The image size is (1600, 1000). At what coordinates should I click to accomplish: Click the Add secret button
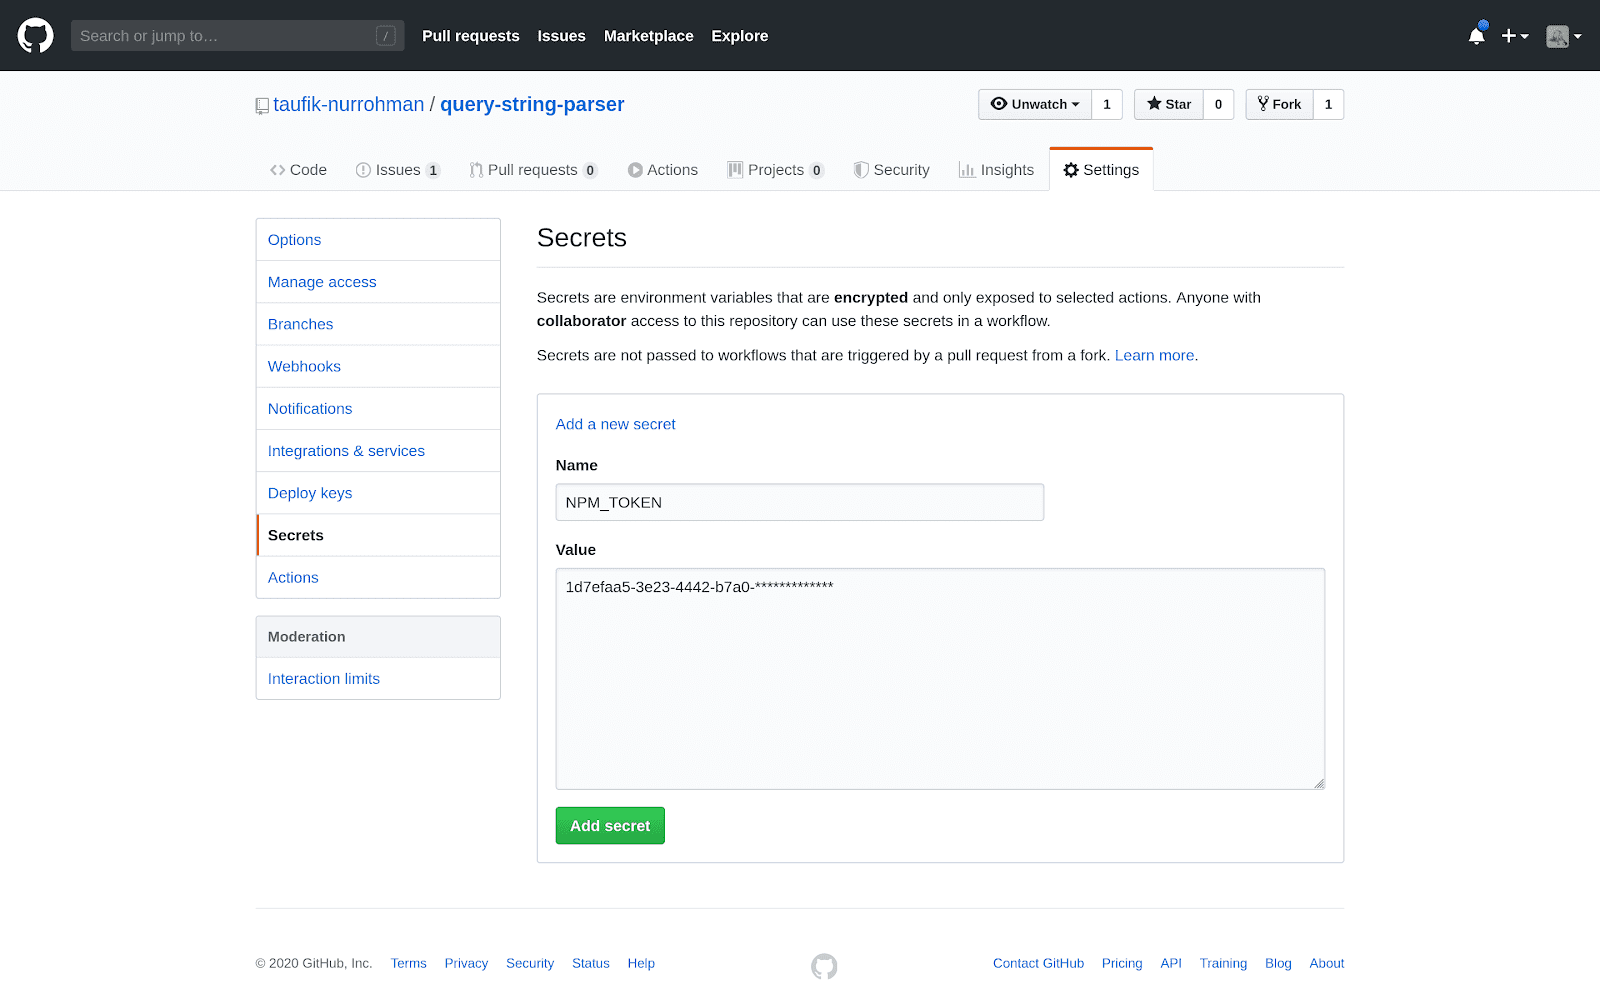click(x=610, y=826)
